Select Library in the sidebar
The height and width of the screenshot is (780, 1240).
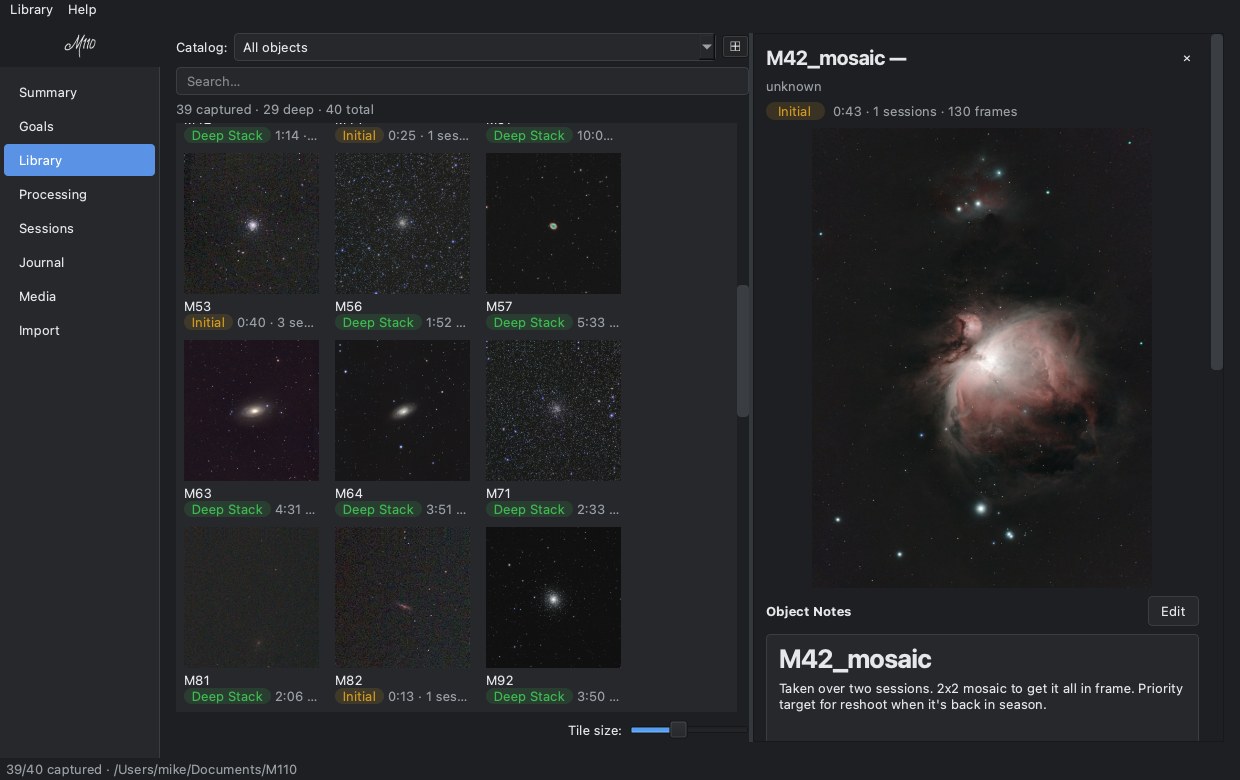pyautogui.click(x=79, y=160)
